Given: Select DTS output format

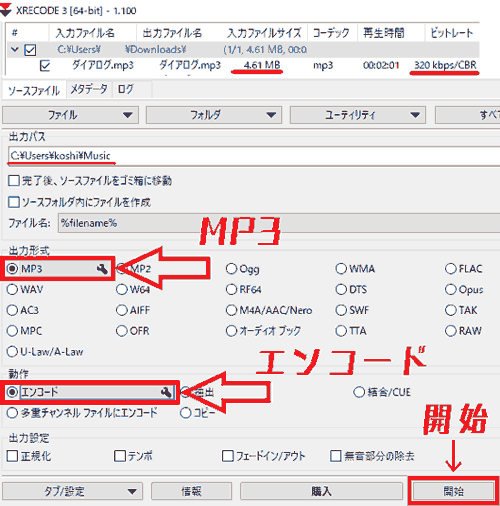Looking at the screenshot, I should [341, 289].
